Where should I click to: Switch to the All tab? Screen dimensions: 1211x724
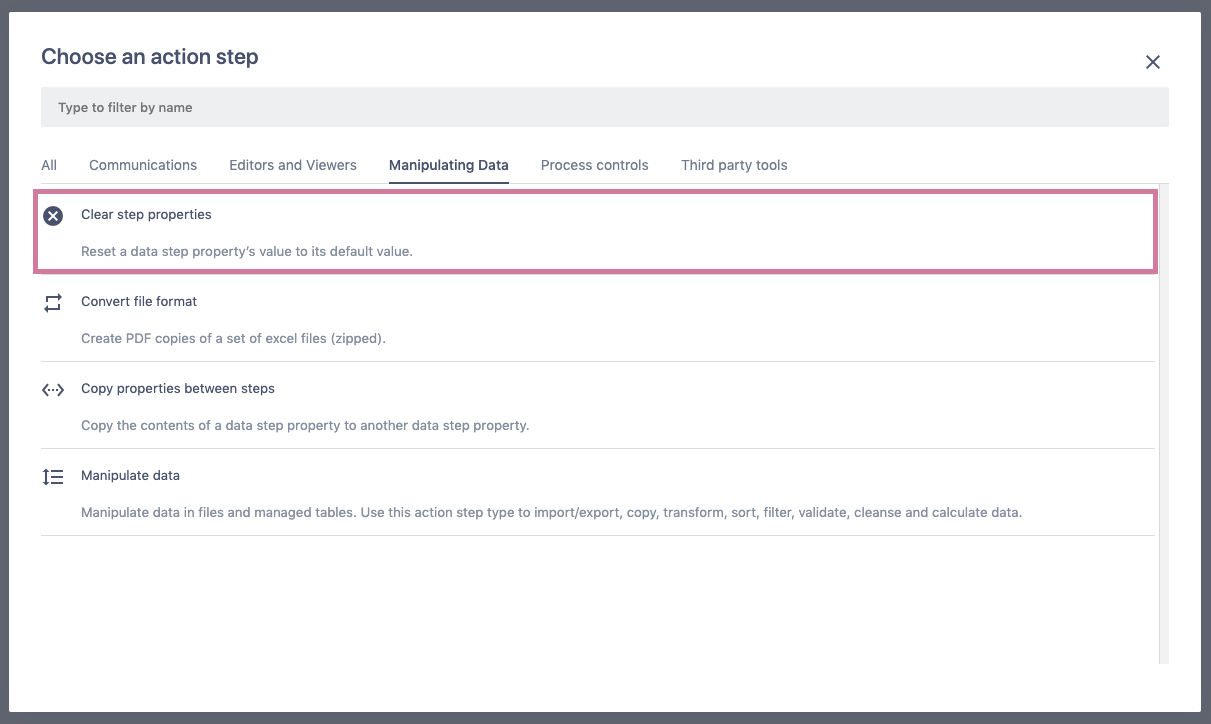(x=49, y=165)
